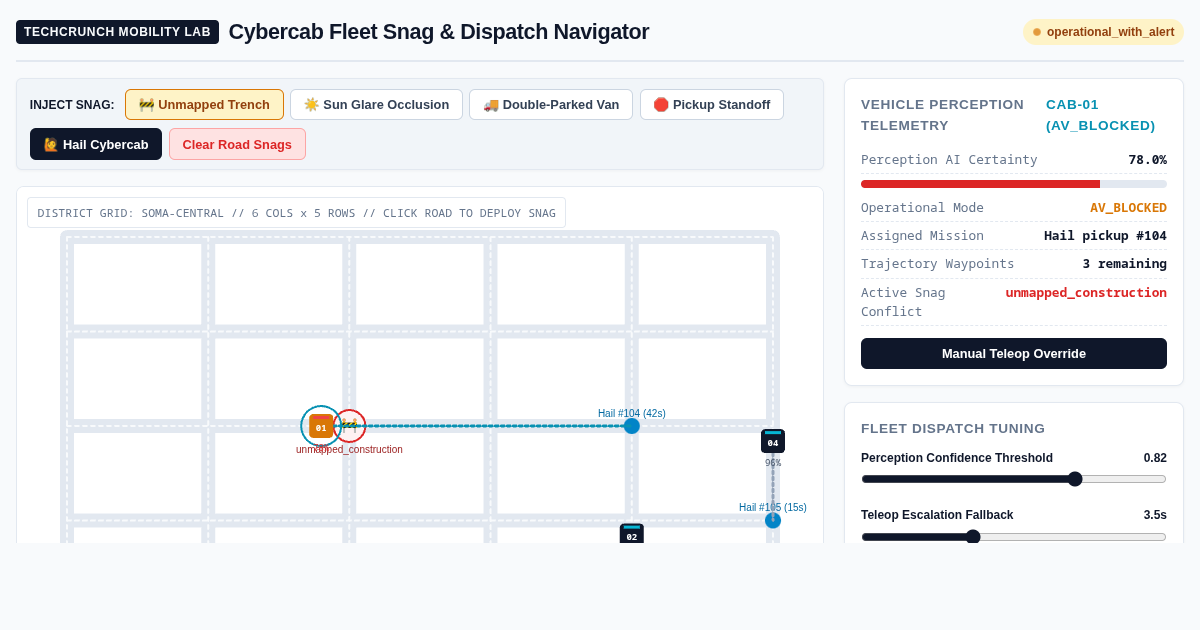Screen dimensions: 1200x630
Task: Click the 0.82 threshold value
Action: (1155, 458)
